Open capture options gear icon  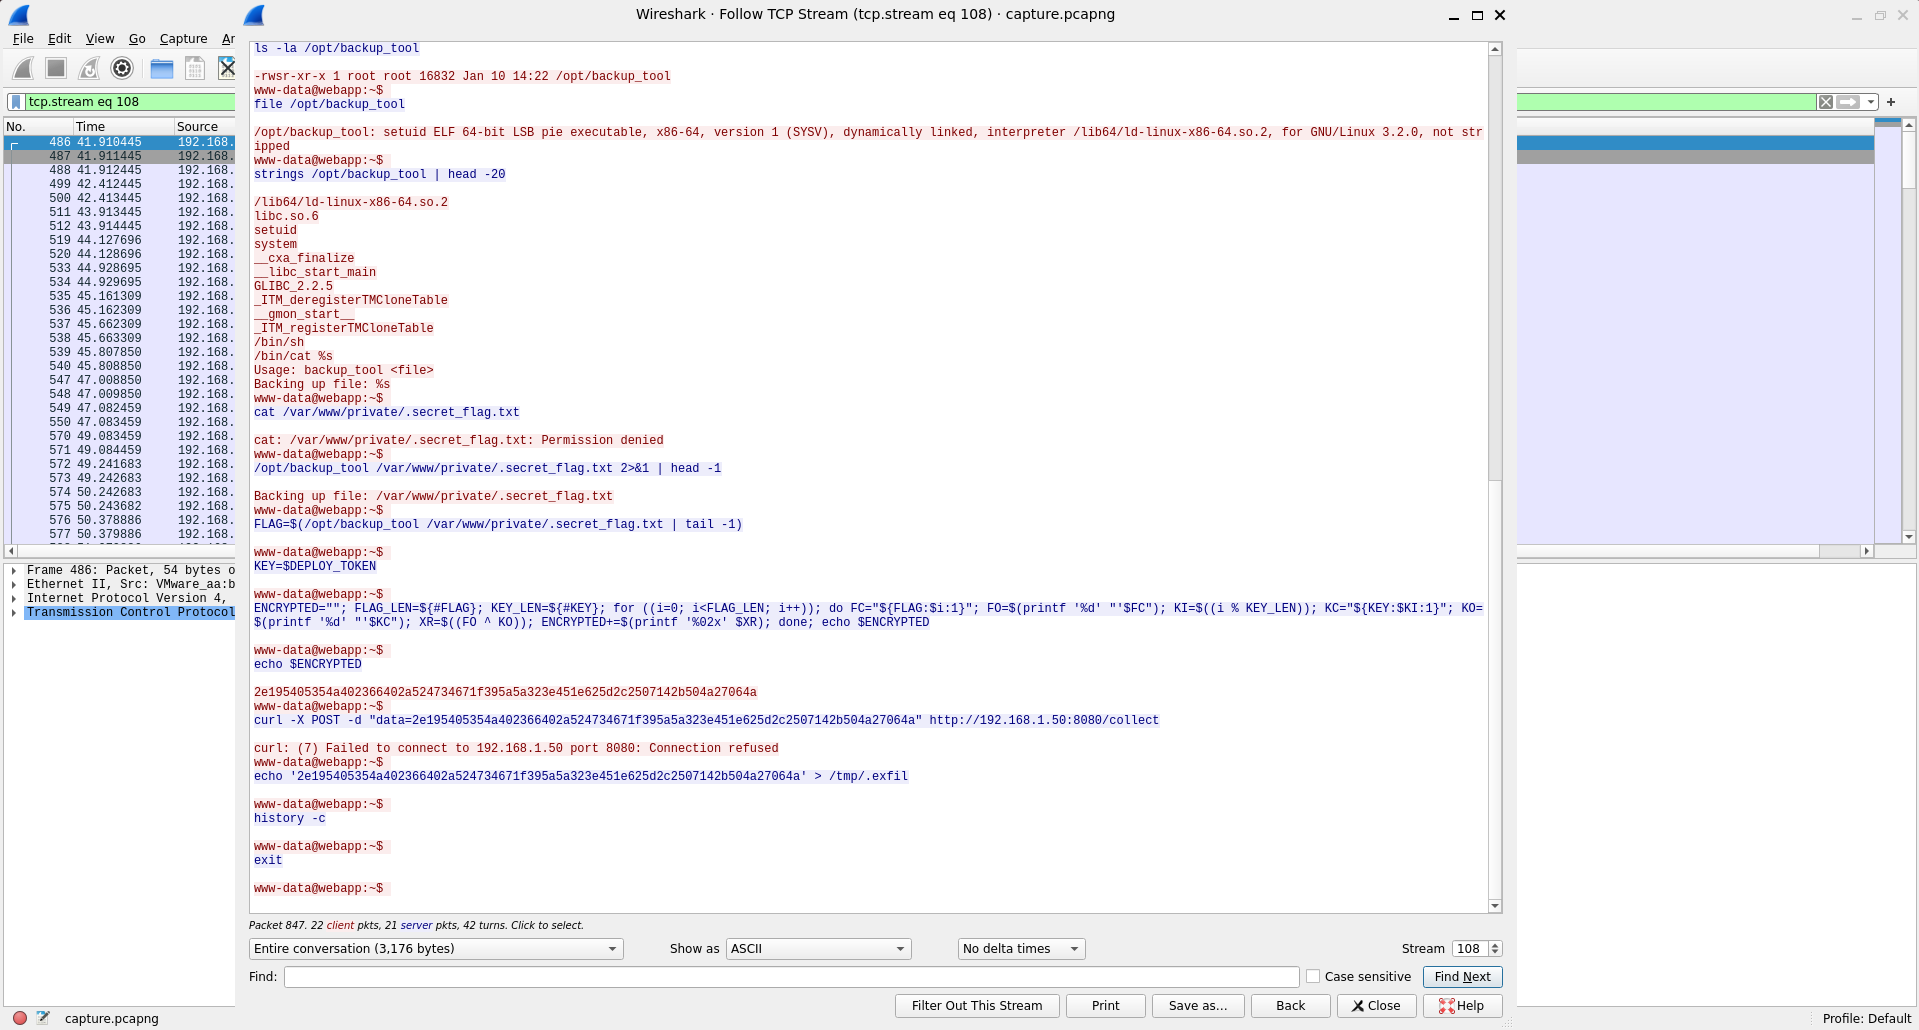[x=122, y=68]
